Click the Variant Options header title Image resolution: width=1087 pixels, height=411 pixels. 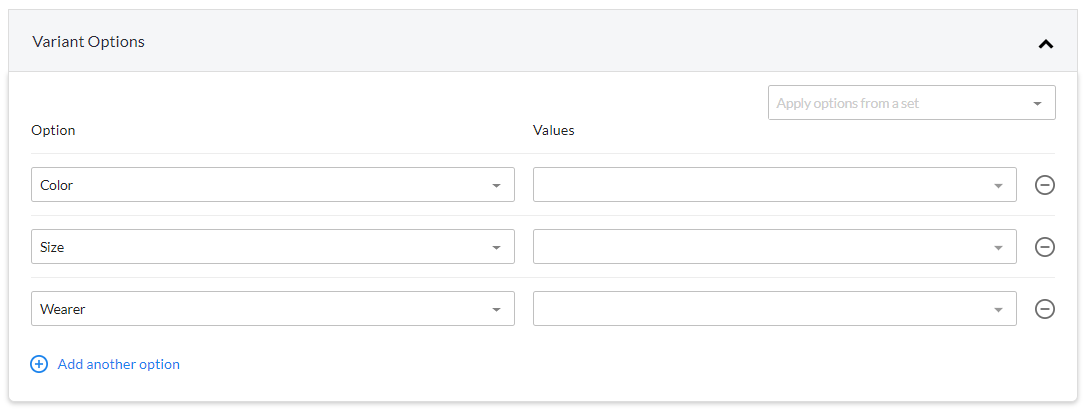[88, 42]
